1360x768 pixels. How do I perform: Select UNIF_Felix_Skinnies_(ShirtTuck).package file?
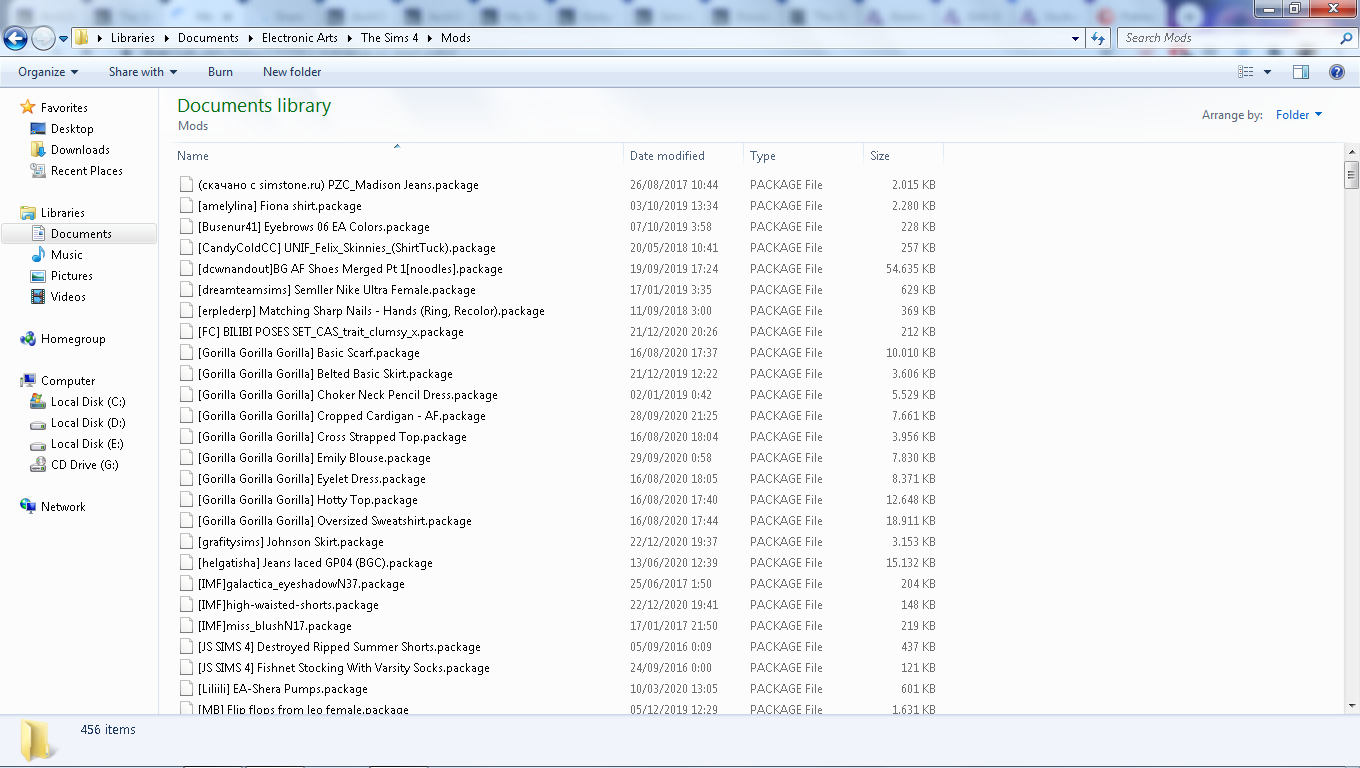[347, 248]
